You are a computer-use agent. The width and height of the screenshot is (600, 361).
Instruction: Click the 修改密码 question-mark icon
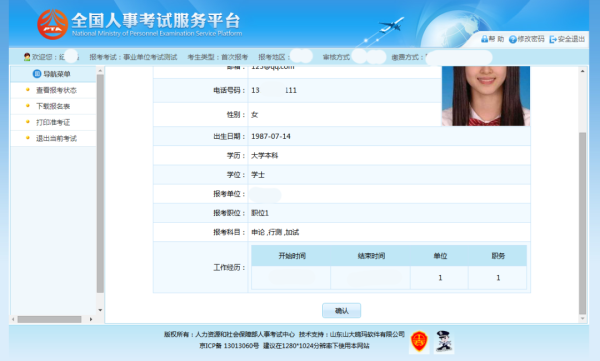pyautogui.click(x=512, y=39)
